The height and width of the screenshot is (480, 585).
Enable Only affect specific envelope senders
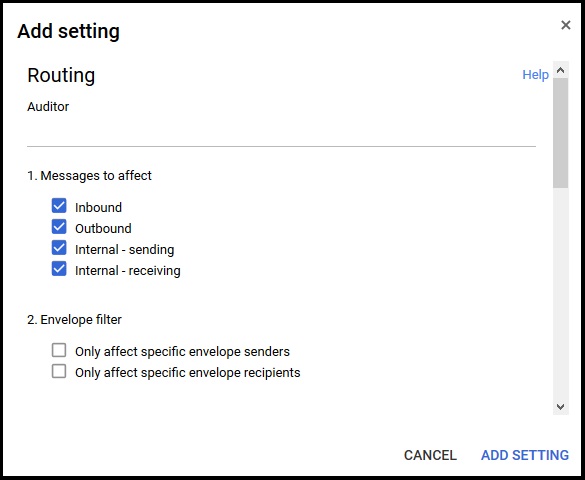tap(59, 350)
